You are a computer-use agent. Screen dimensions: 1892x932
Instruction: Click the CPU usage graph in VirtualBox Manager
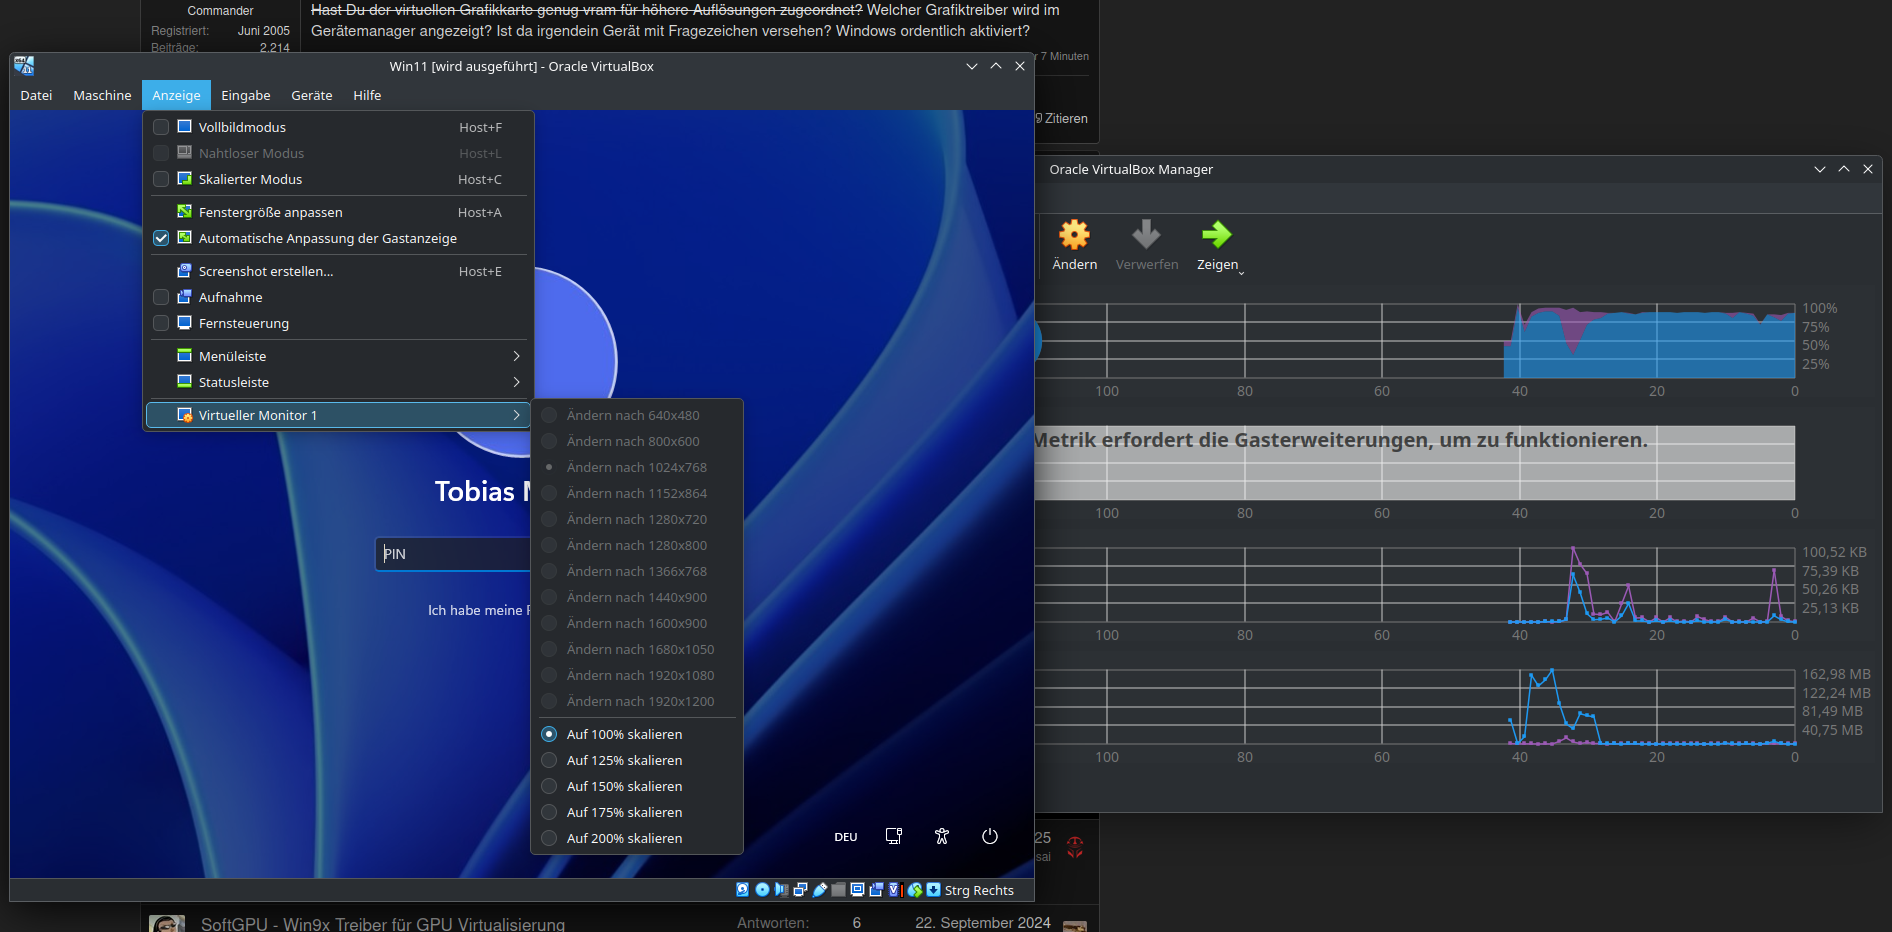tap(1415, 340)
